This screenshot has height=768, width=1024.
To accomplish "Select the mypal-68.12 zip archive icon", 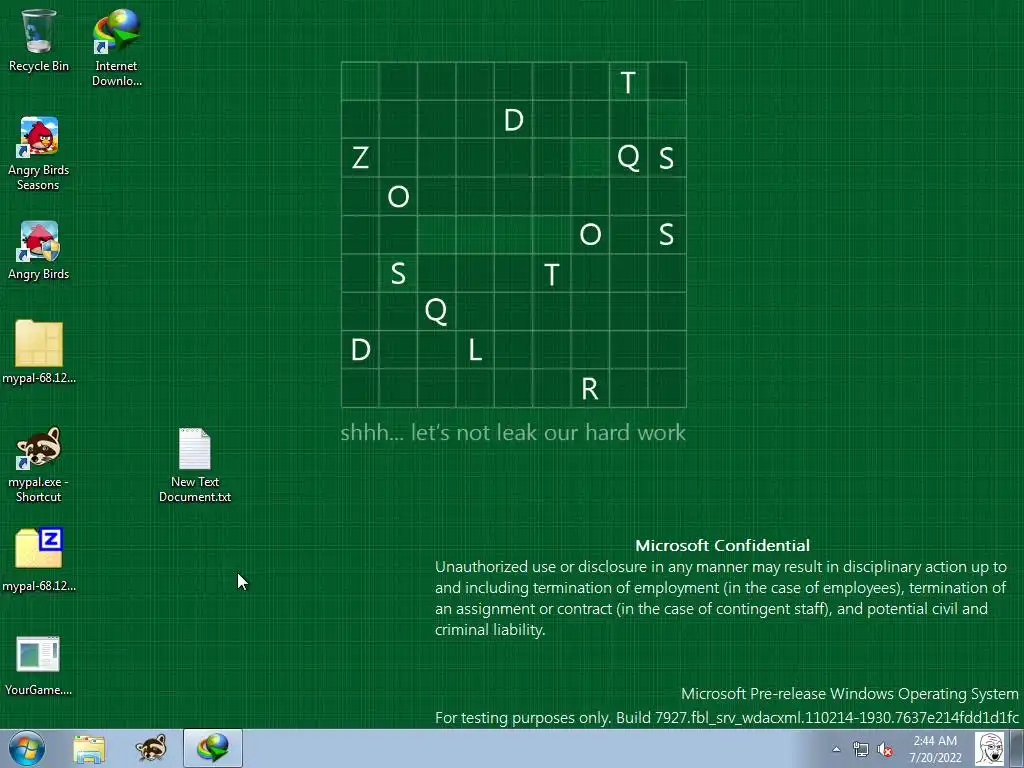I will coord(39,560).
